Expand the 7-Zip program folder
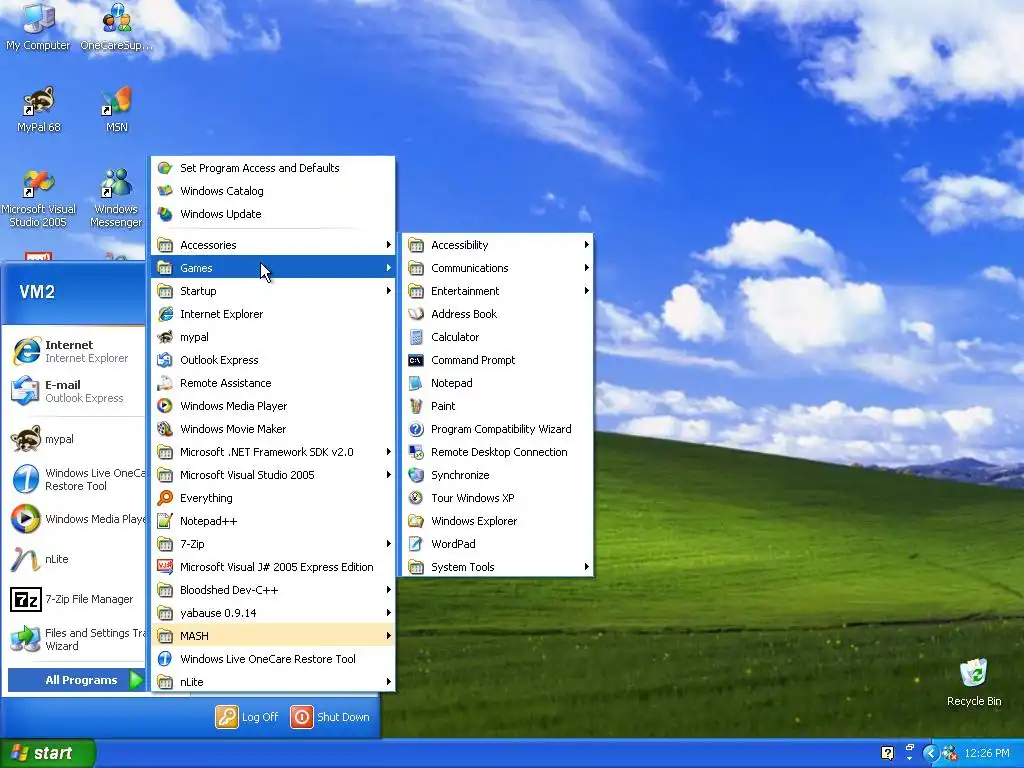The width and height of the screenshot is (1024, 768). (273, 543)
